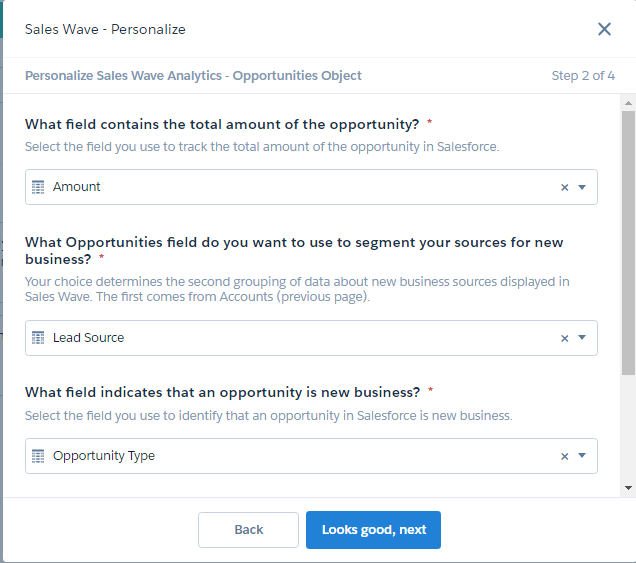Click Personalize Sales Wave Analytics subtitle

click(x=193, y=75)
